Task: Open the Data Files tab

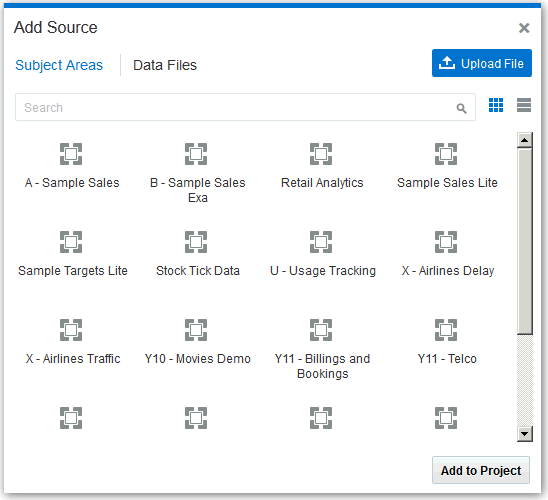Action: (165, 65)
